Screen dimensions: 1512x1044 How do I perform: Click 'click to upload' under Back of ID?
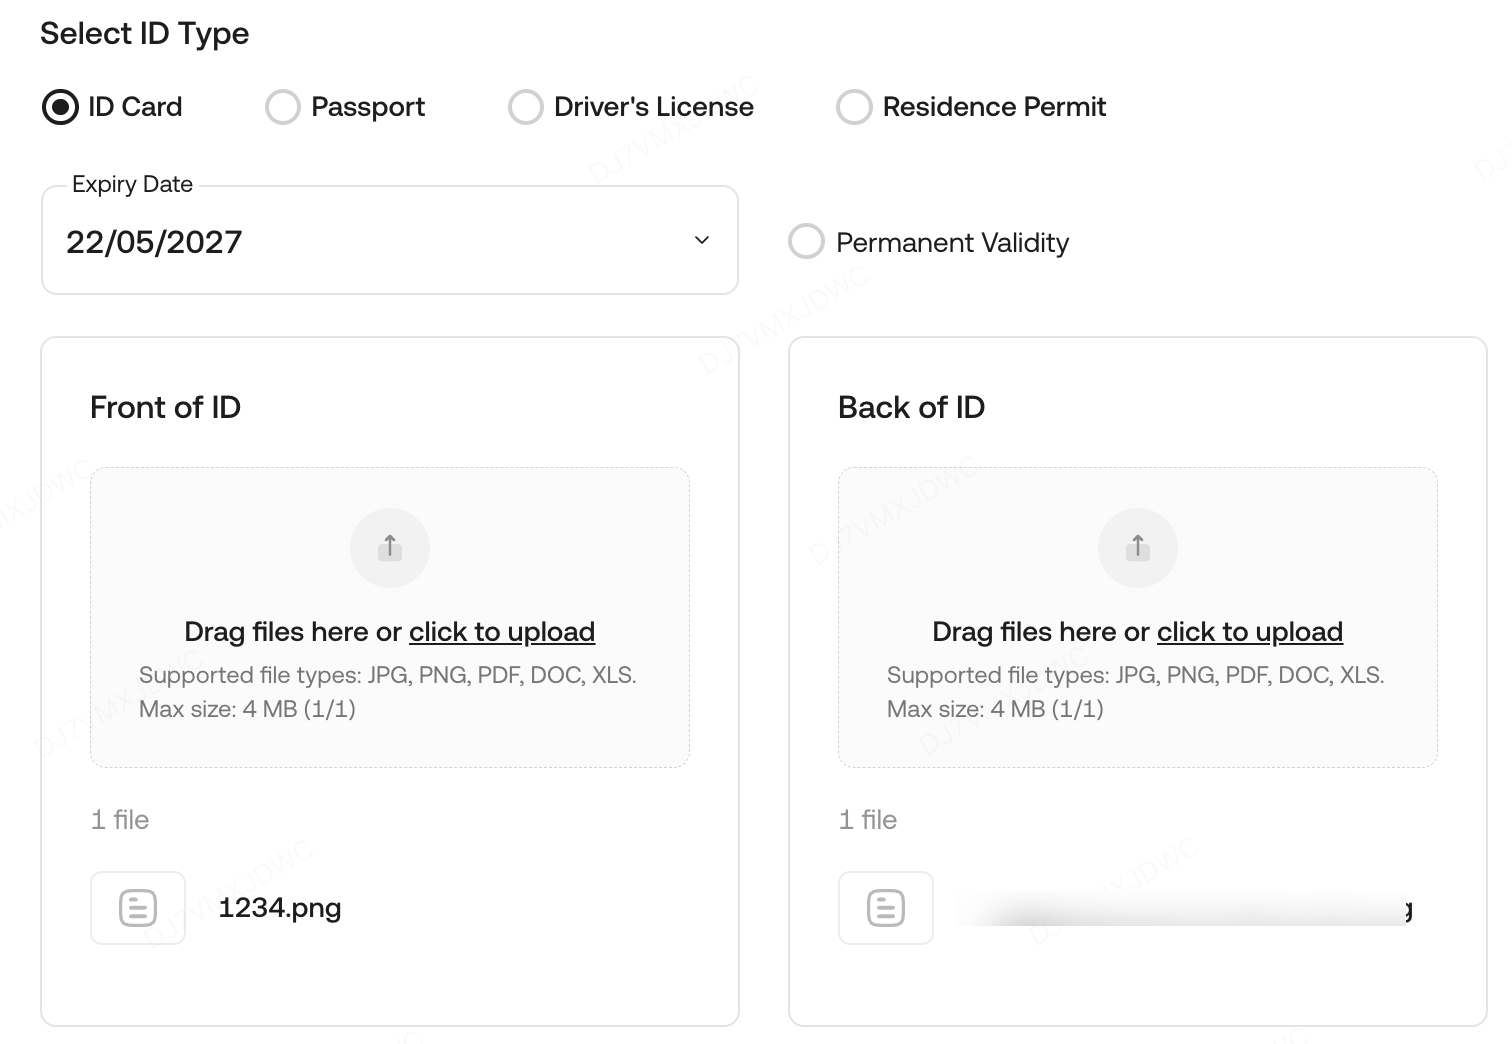(x=1249, y=632)
